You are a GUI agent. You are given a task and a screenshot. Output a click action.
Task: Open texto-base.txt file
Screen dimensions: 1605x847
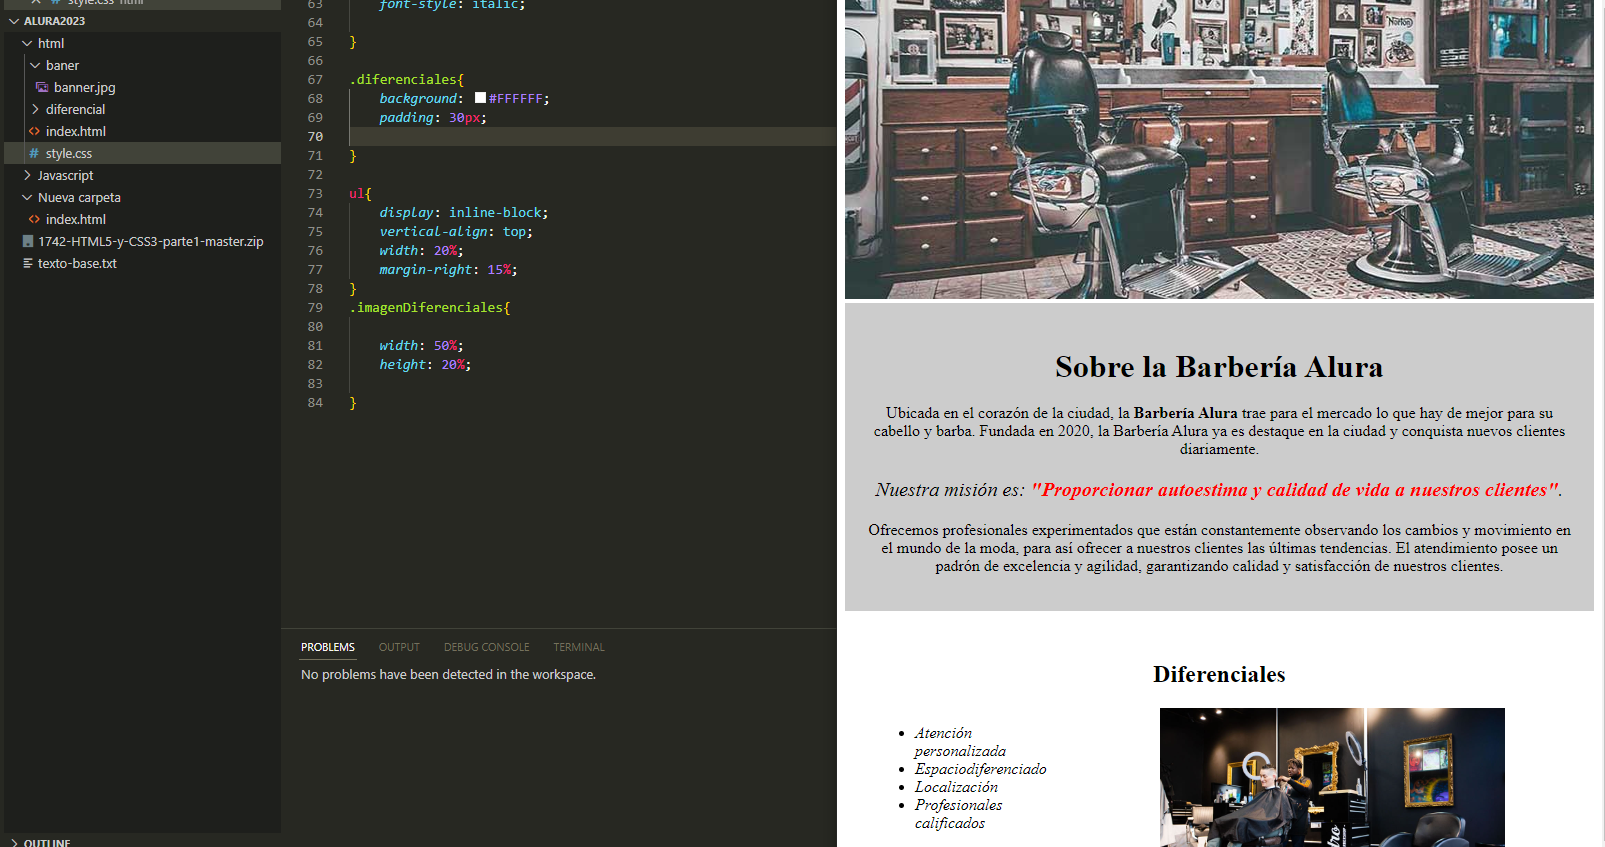tap(77, 263)
